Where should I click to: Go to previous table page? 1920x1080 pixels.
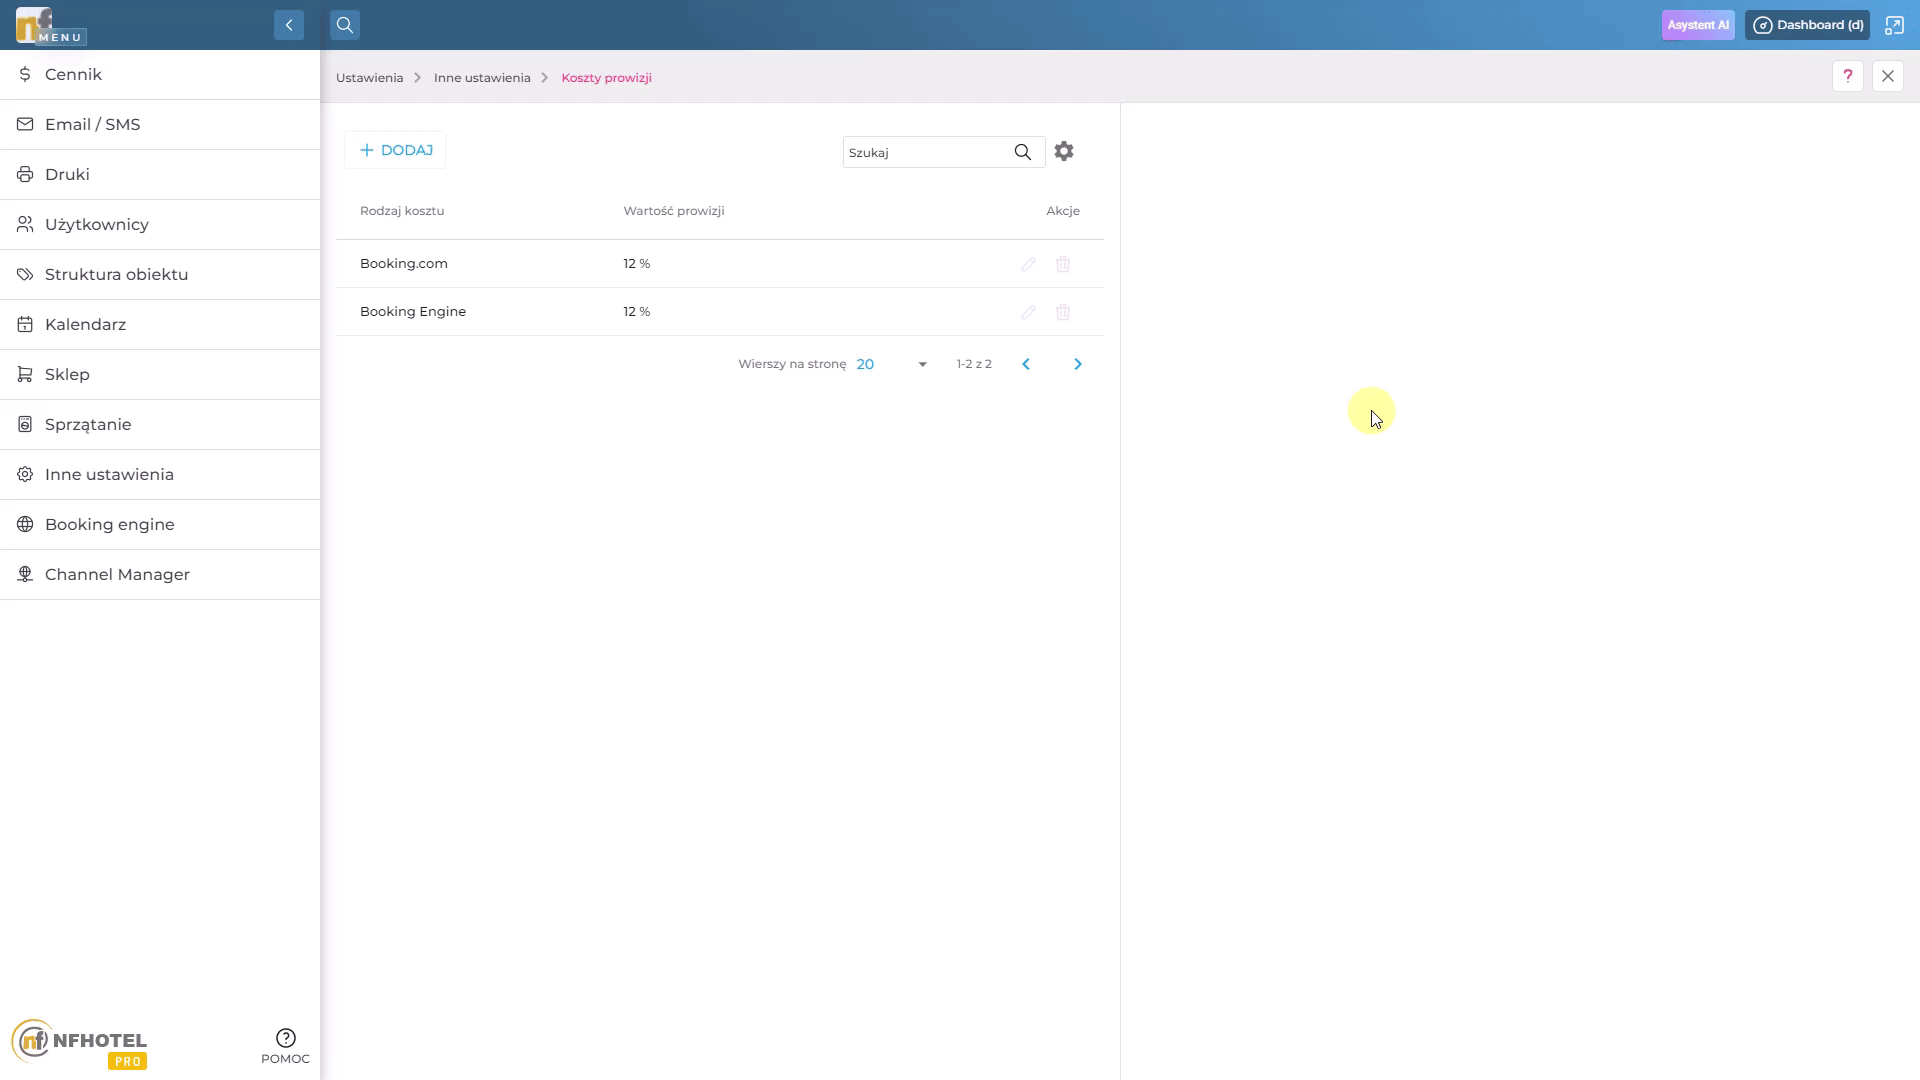(x=1026, y=364)
